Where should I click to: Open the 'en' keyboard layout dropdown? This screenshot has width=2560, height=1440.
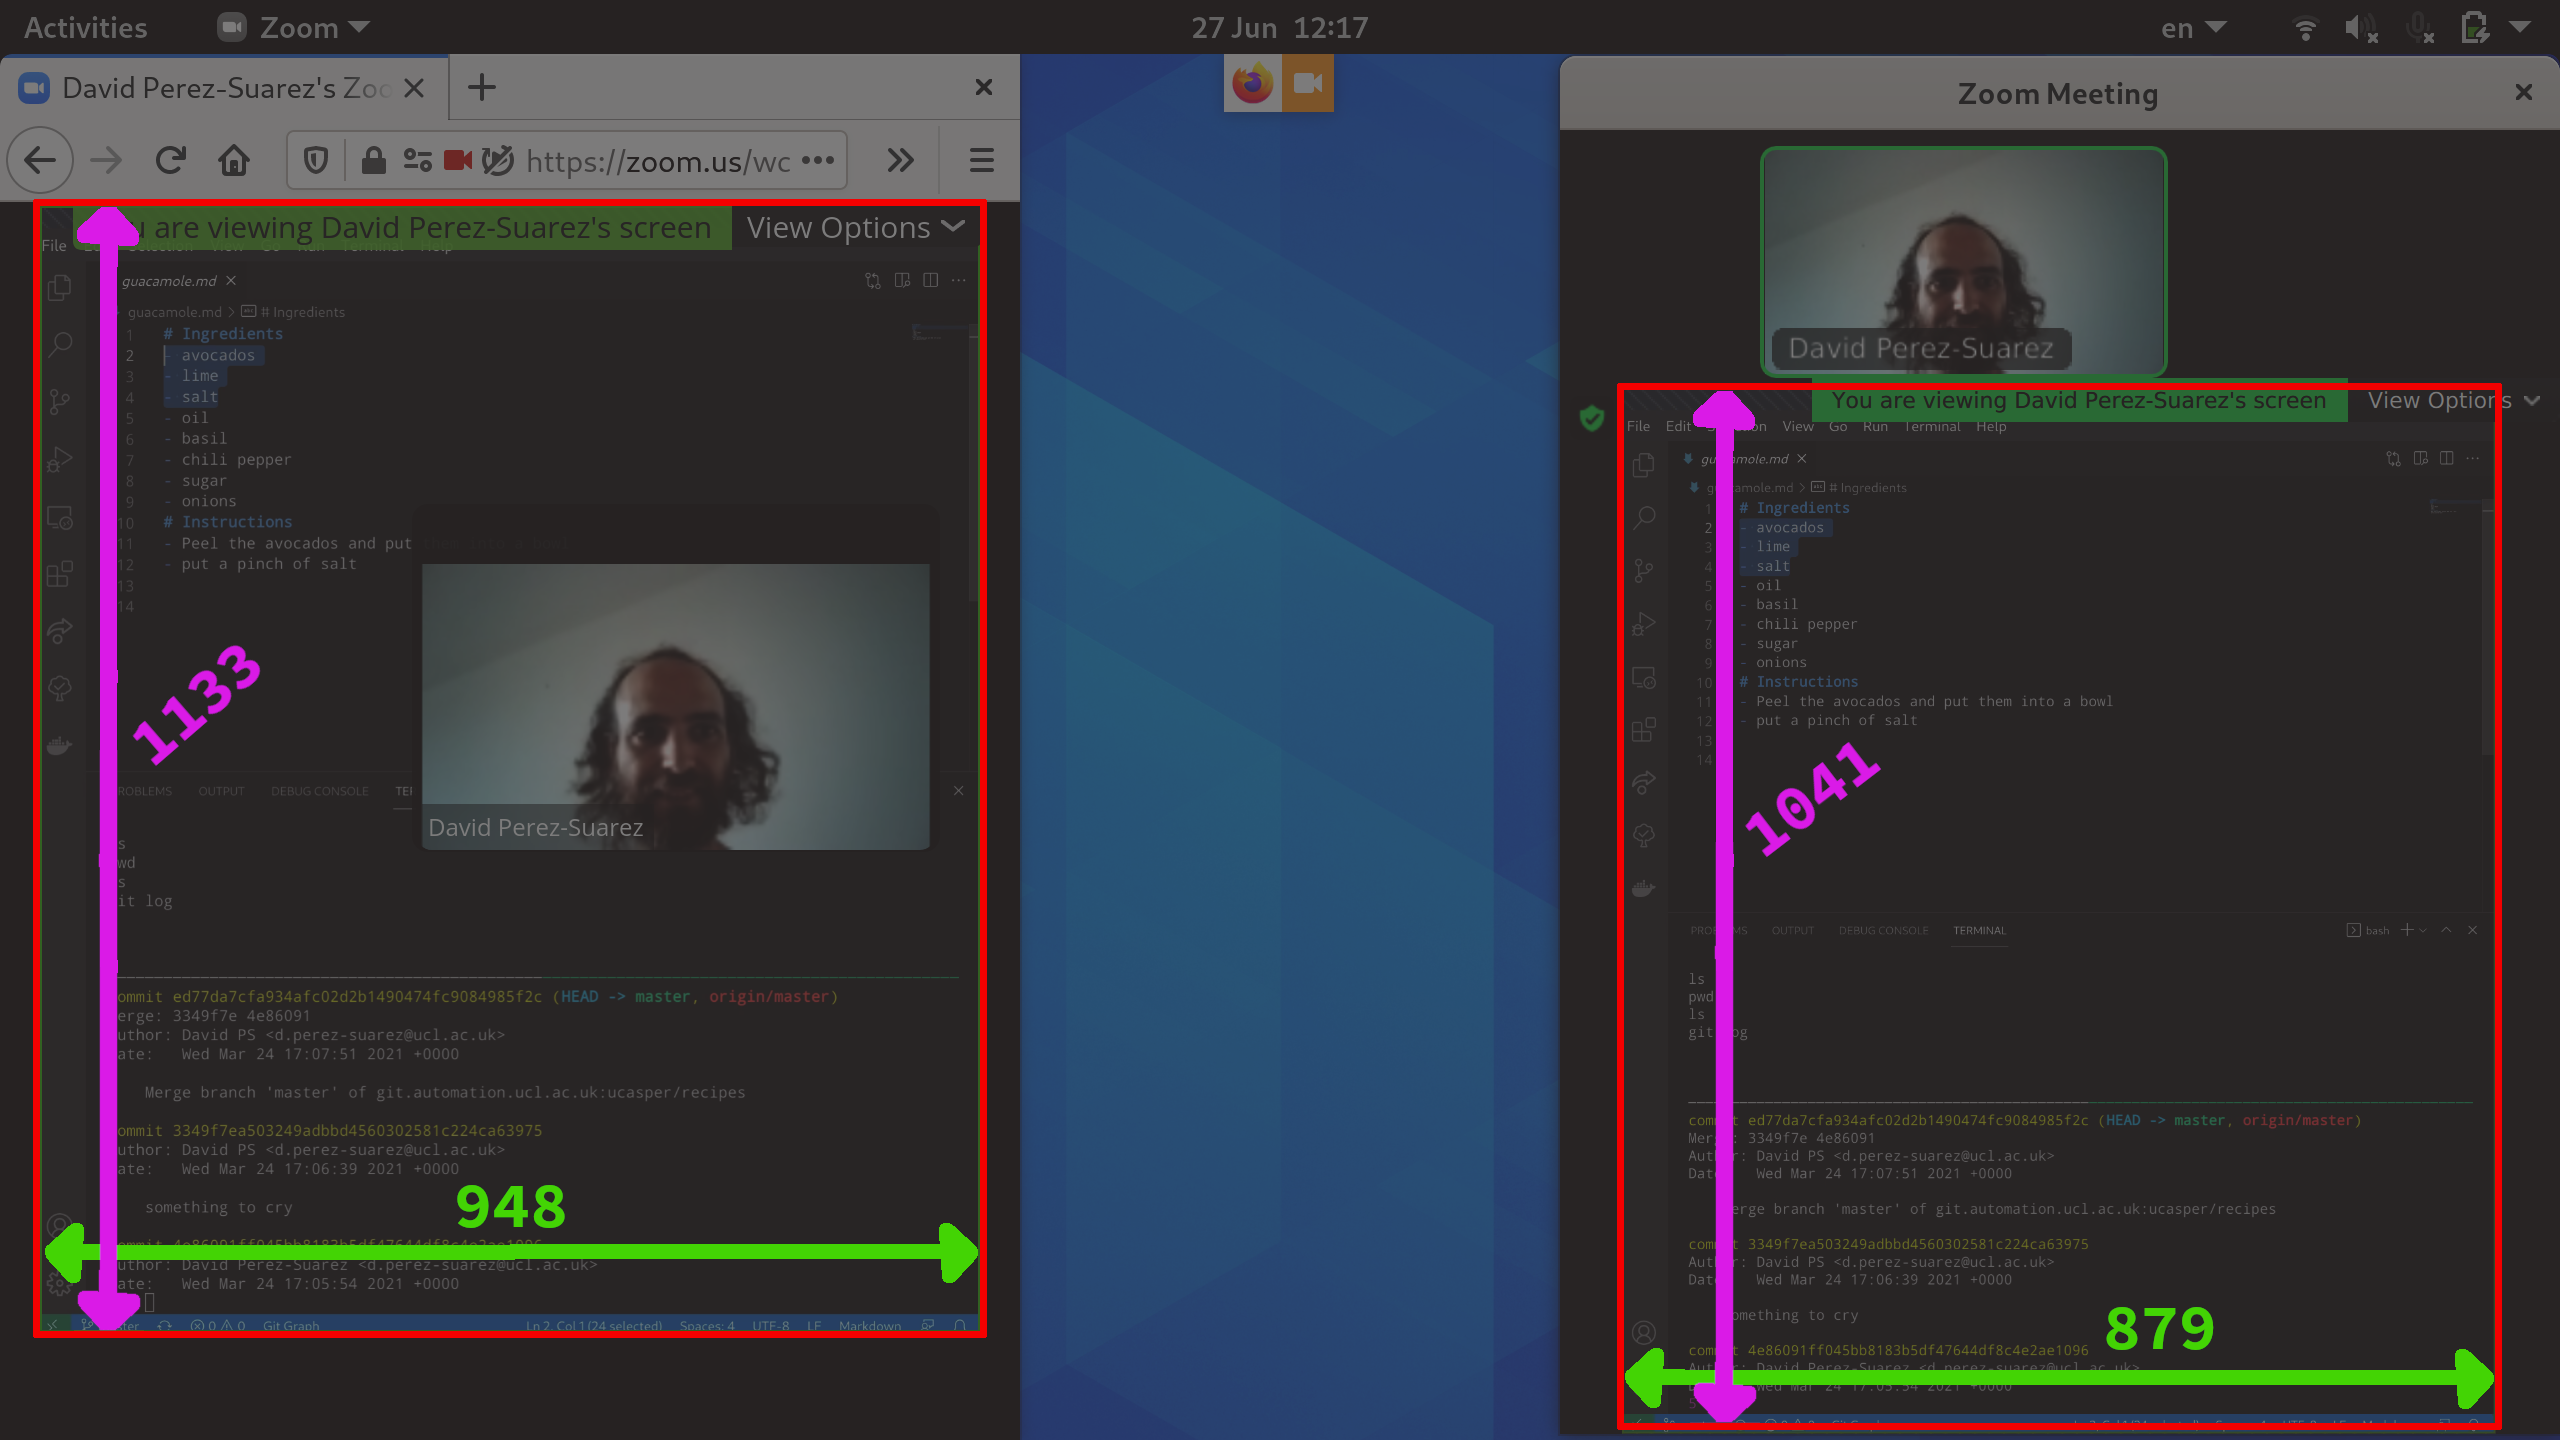pos(2193,27)
